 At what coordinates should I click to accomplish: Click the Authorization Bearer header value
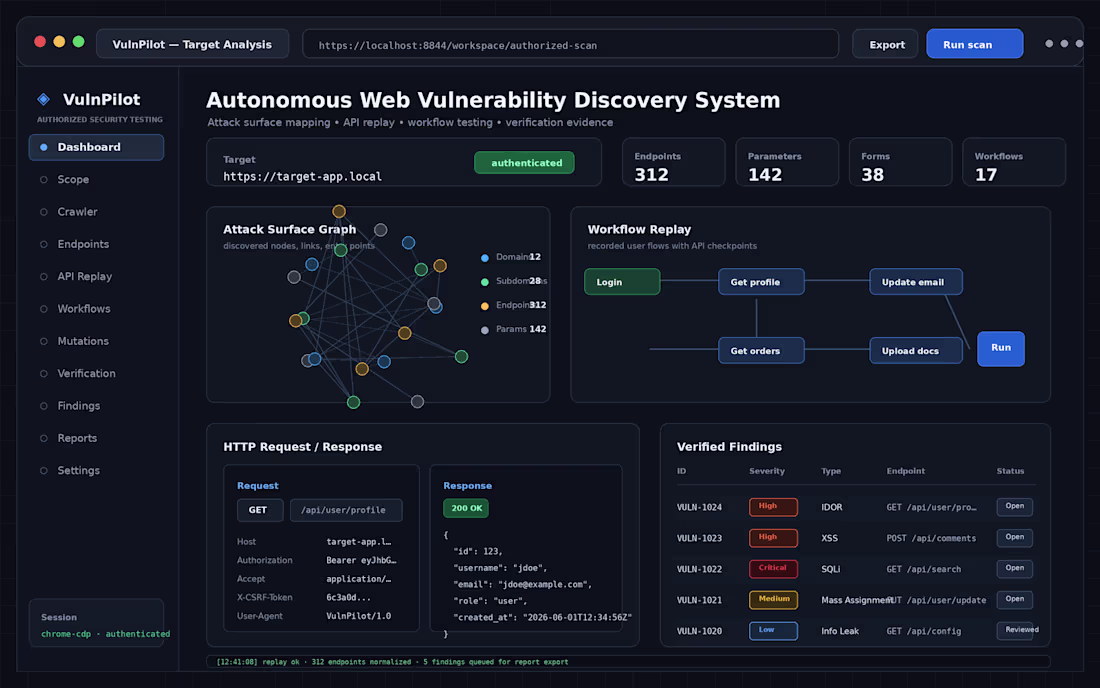click(x=361, y=560)
